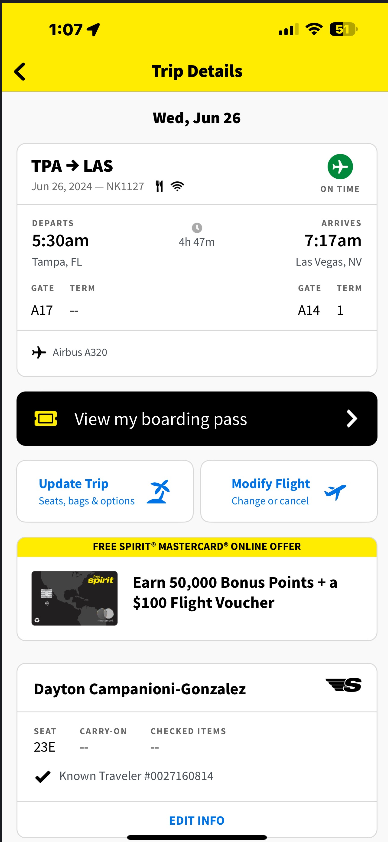Tap the yellow boarding pass ticket icon

[x=46, y=418]
